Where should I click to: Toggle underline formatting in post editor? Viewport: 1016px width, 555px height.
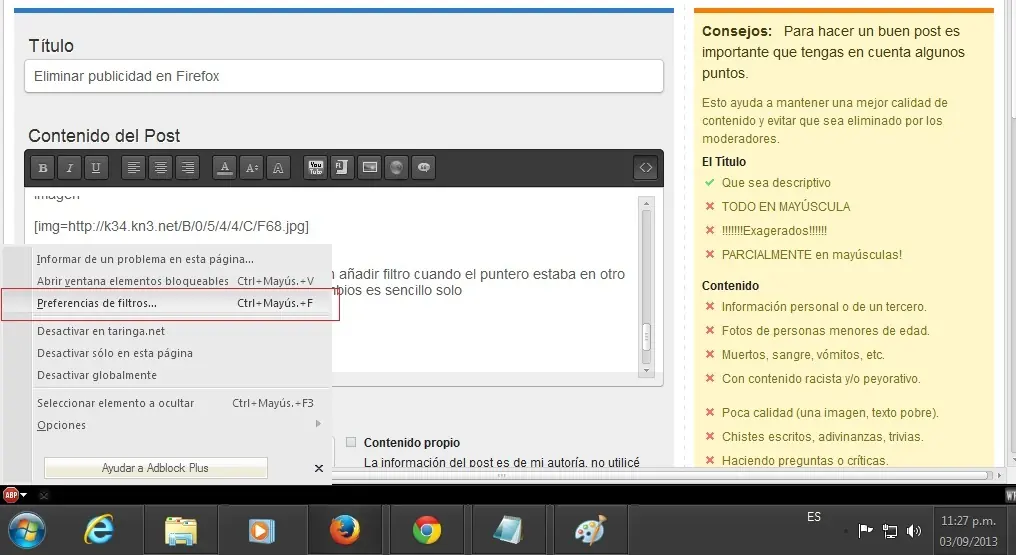pyautogui.click(x=96, y=168)
